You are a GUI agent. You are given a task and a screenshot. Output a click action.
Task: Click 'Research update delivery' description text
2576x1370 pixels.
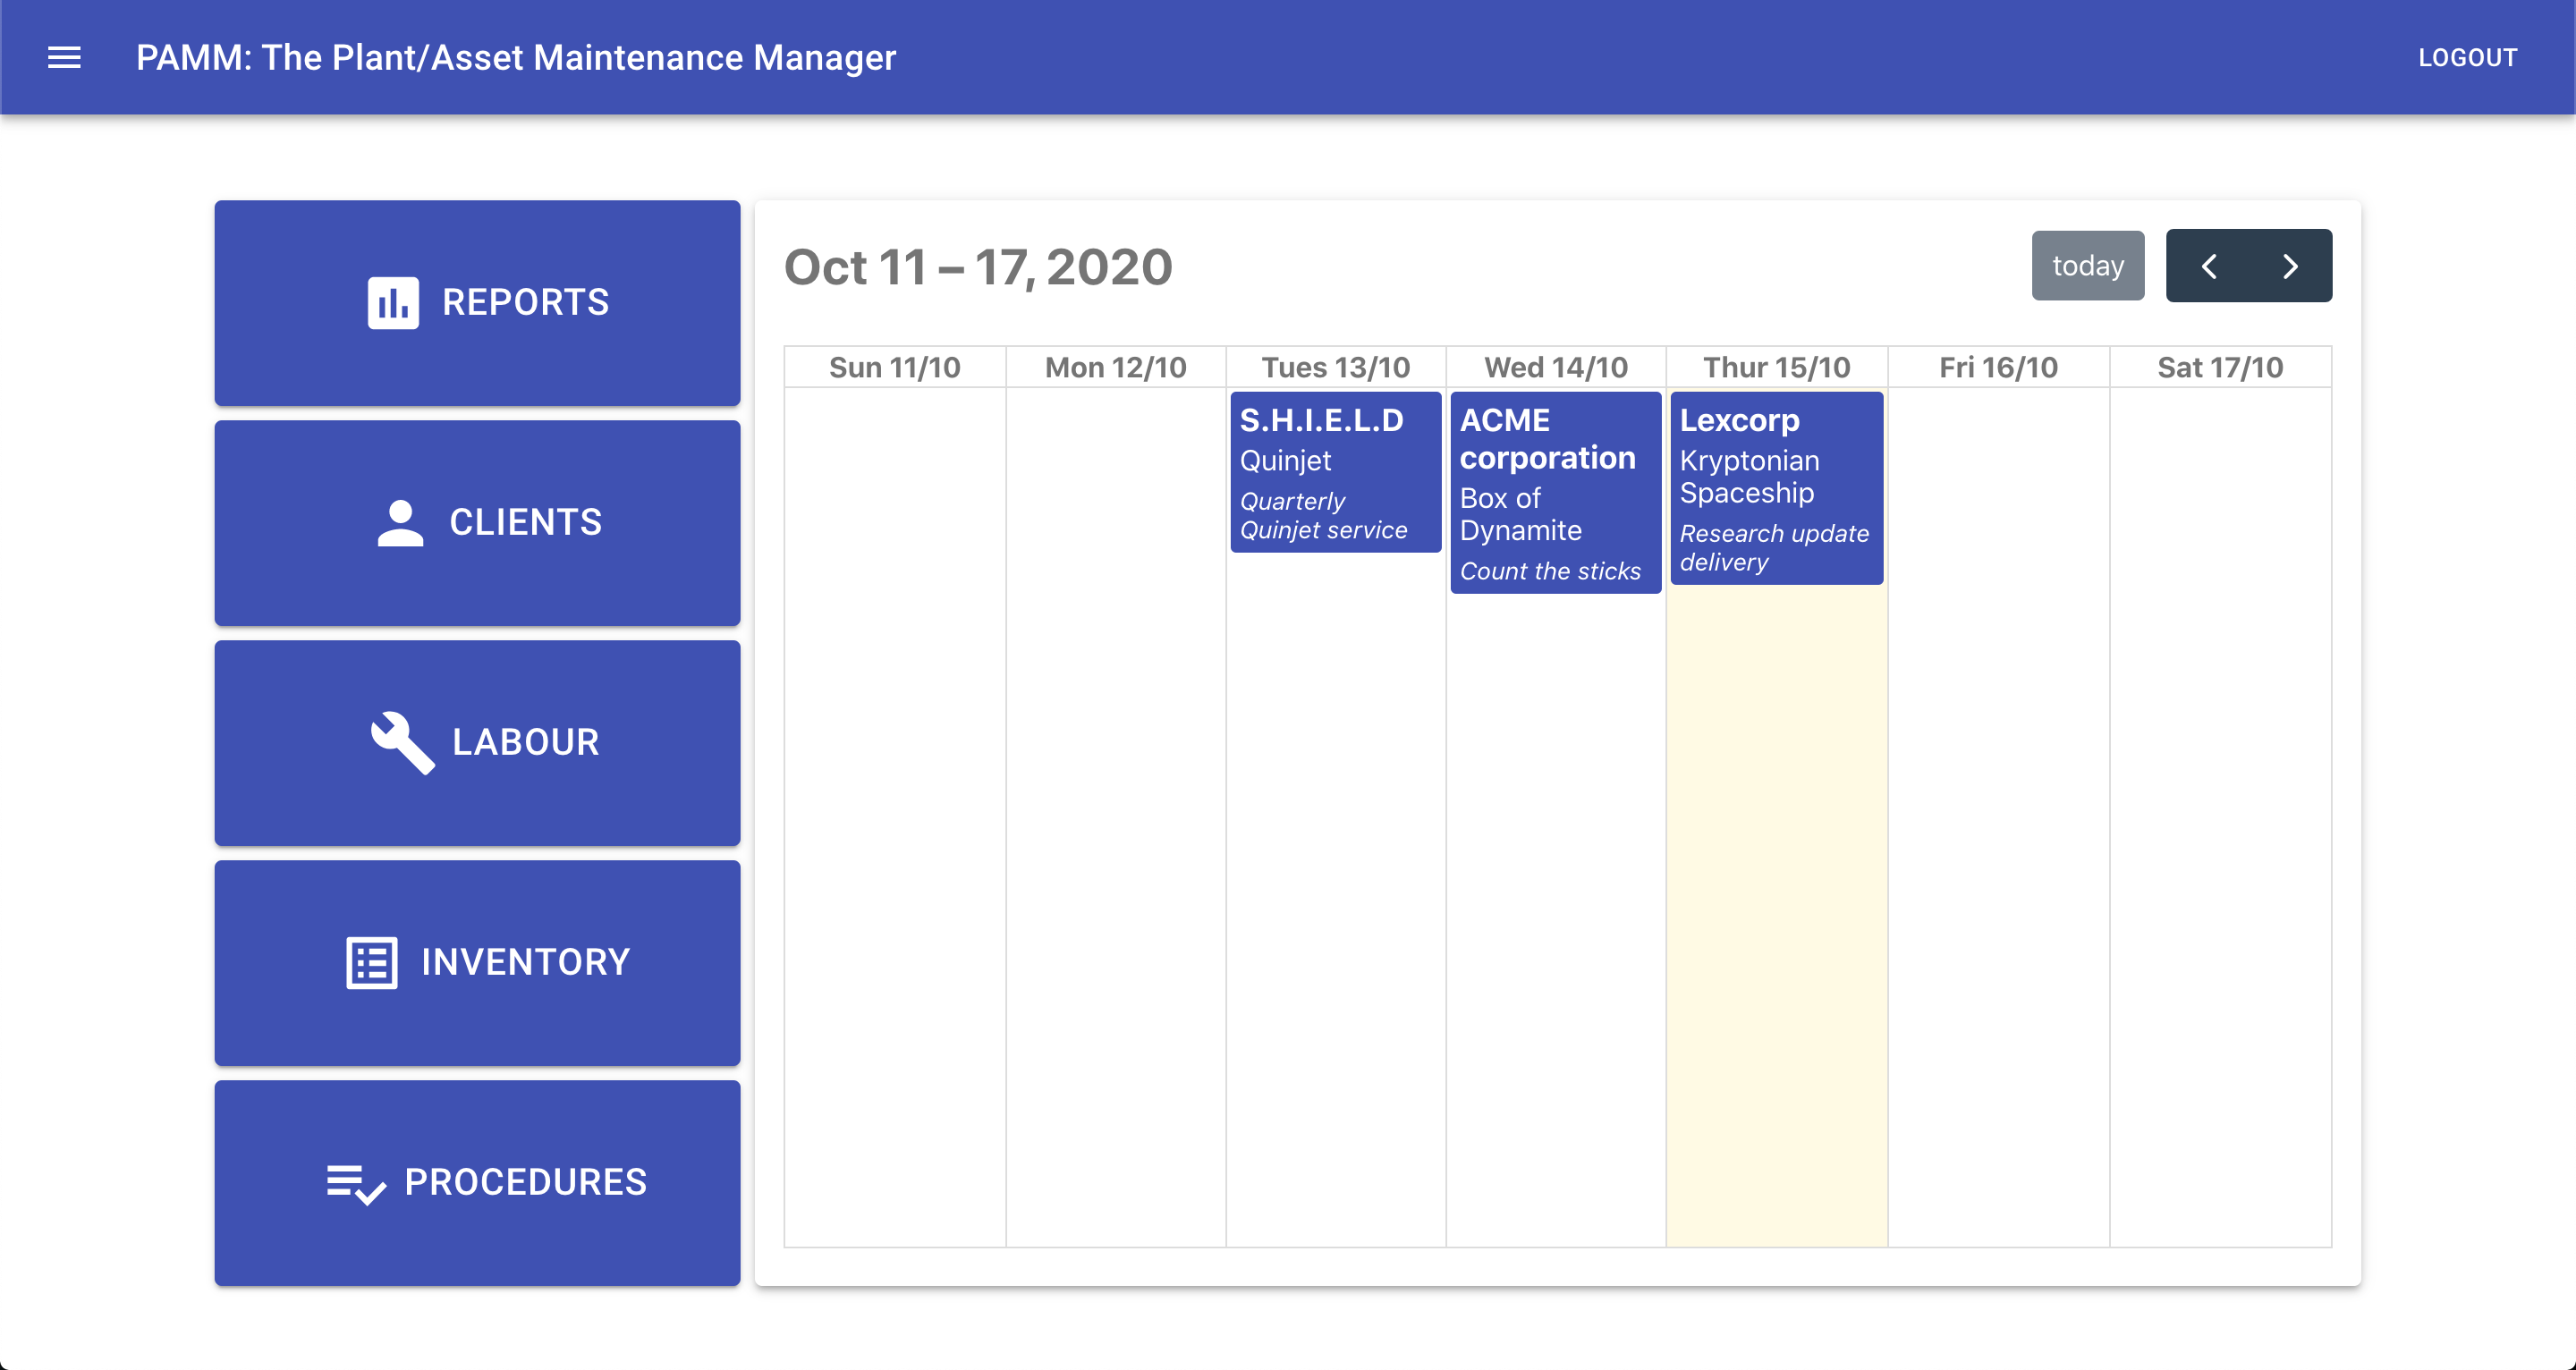1774,547
